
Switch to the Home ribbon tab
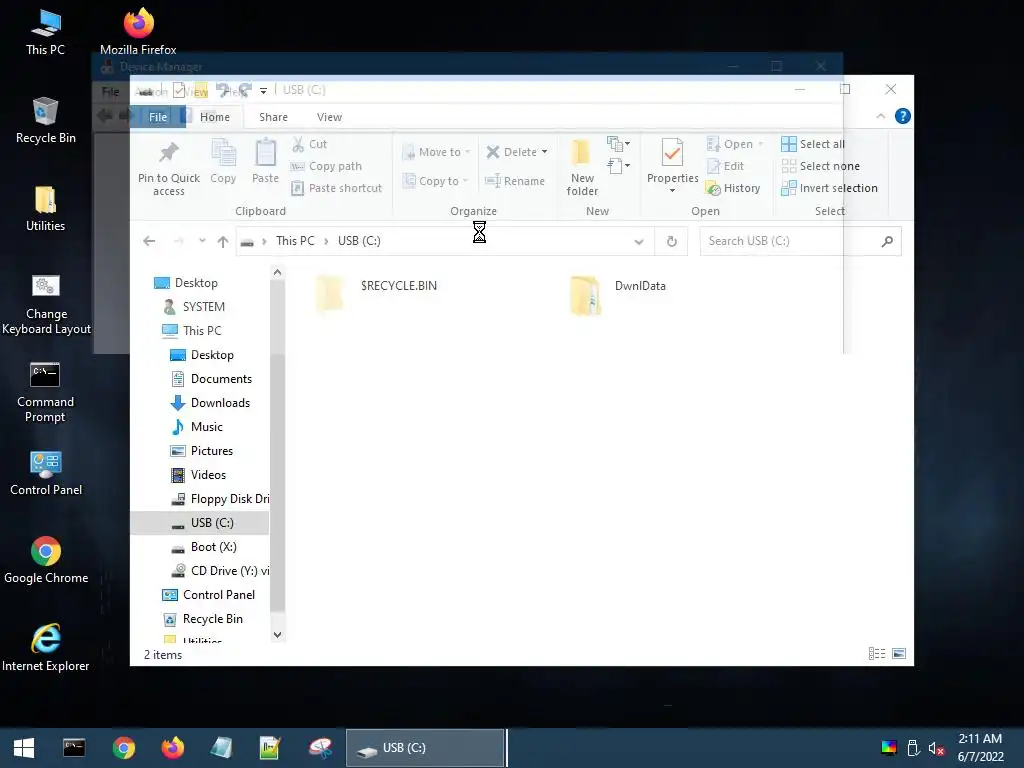215,117
